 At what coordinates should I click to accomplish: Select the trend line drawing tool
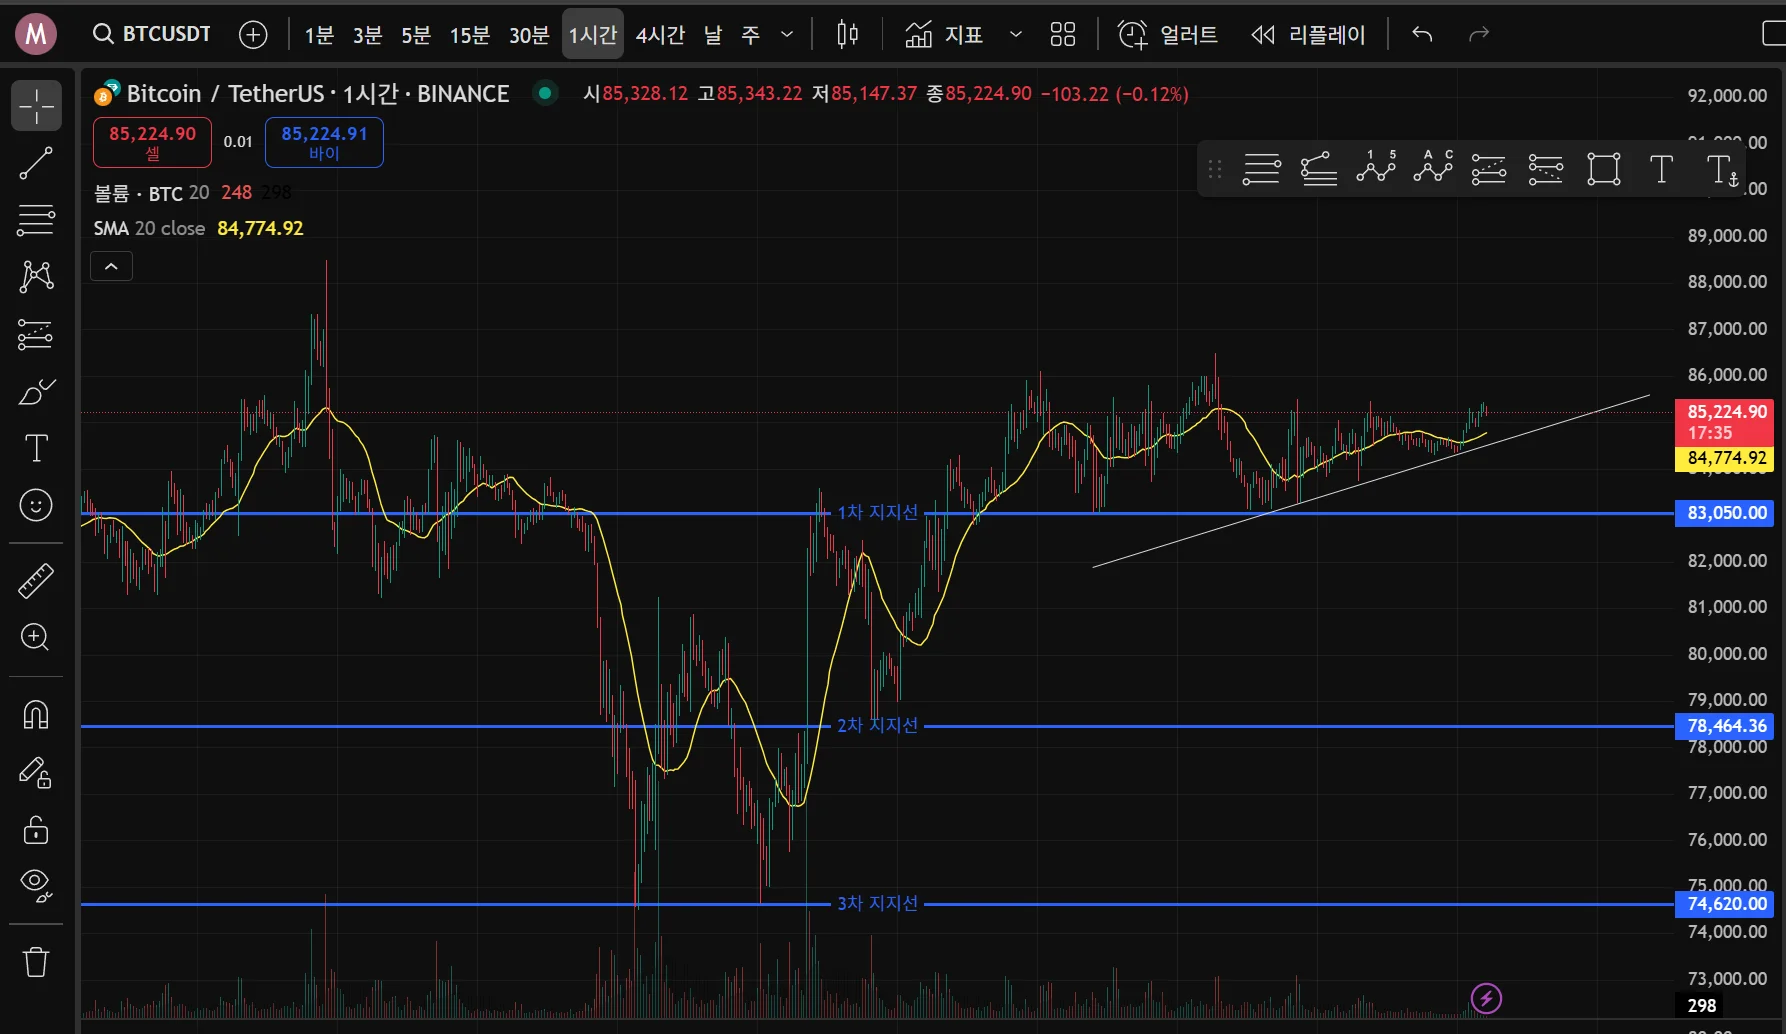pos(36,163)
